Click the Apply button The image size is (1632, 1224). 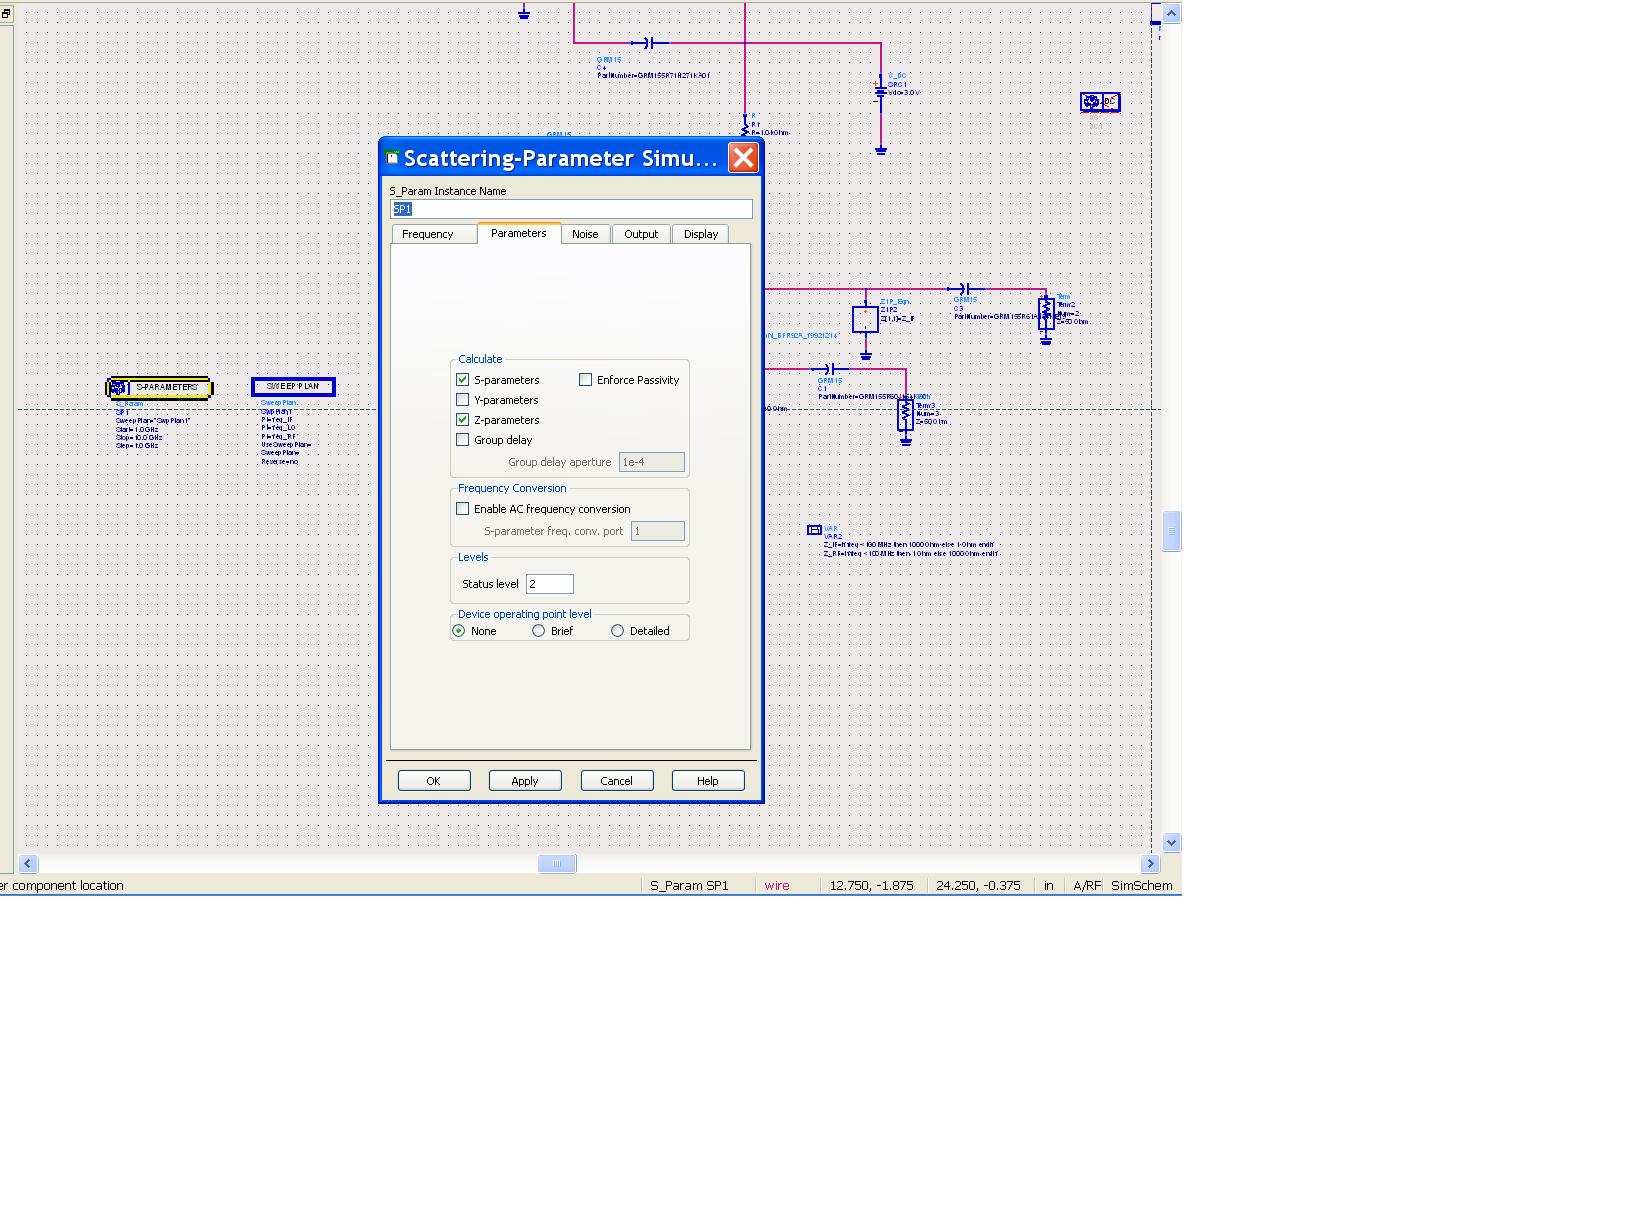[x=525, y=781]
